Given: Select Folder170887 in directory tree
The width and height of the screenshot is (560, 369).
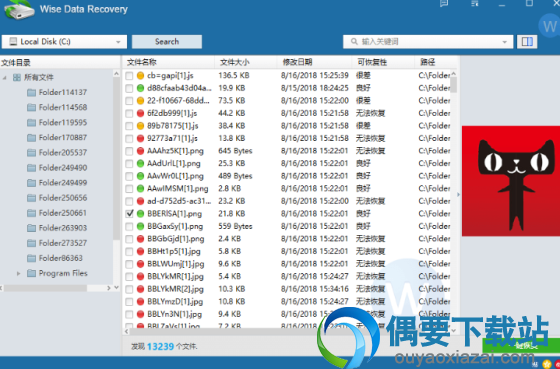Looking at the screenshot, I should [63, 138].
